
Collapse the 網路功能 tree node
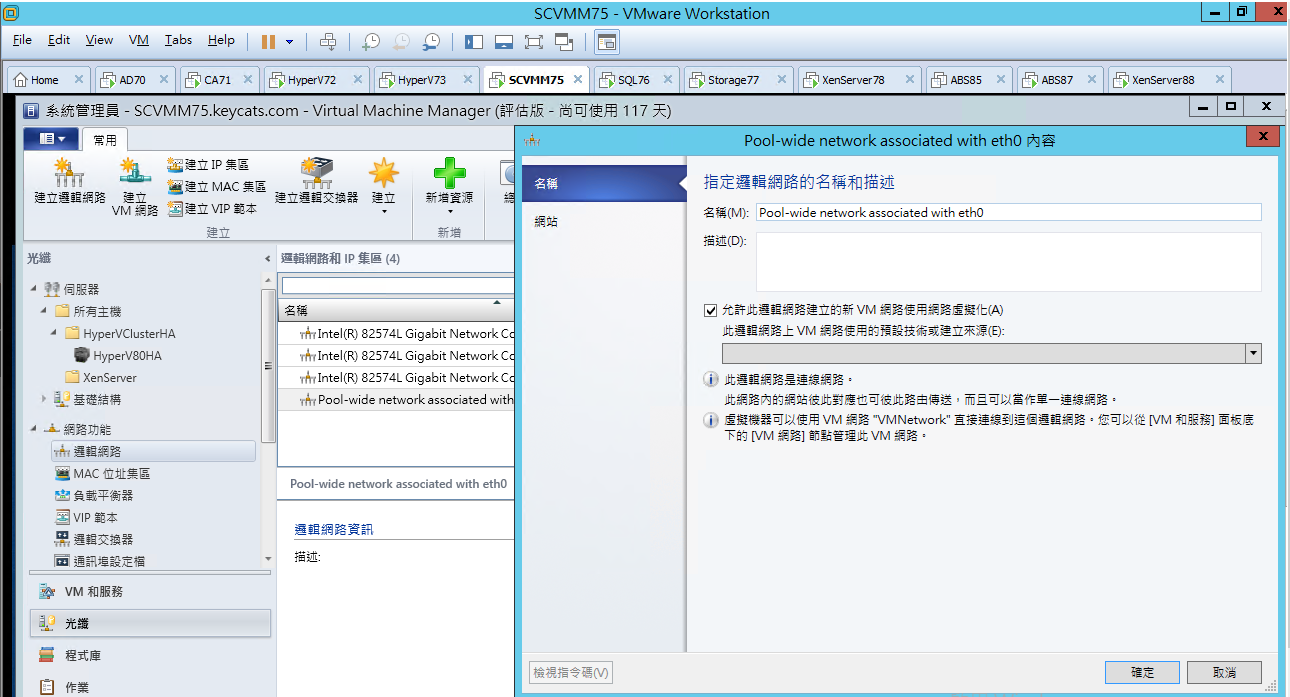(35, 429)
